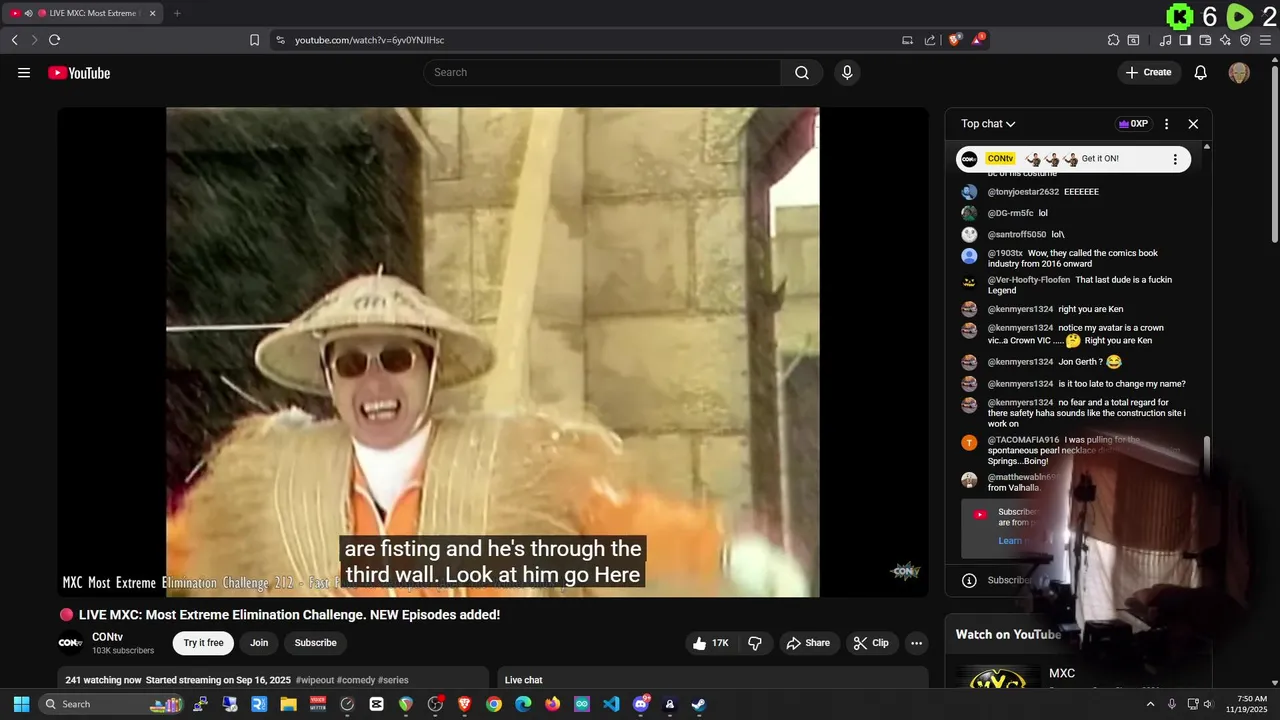Show hidden system tray icons
This screenshot has width=1280, height=720.
[1150, 704]
